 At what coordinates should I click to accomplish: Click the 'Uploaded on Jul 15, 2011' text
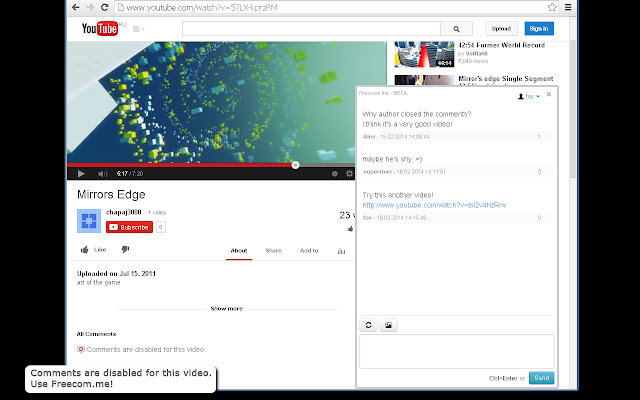click(116, 273)
